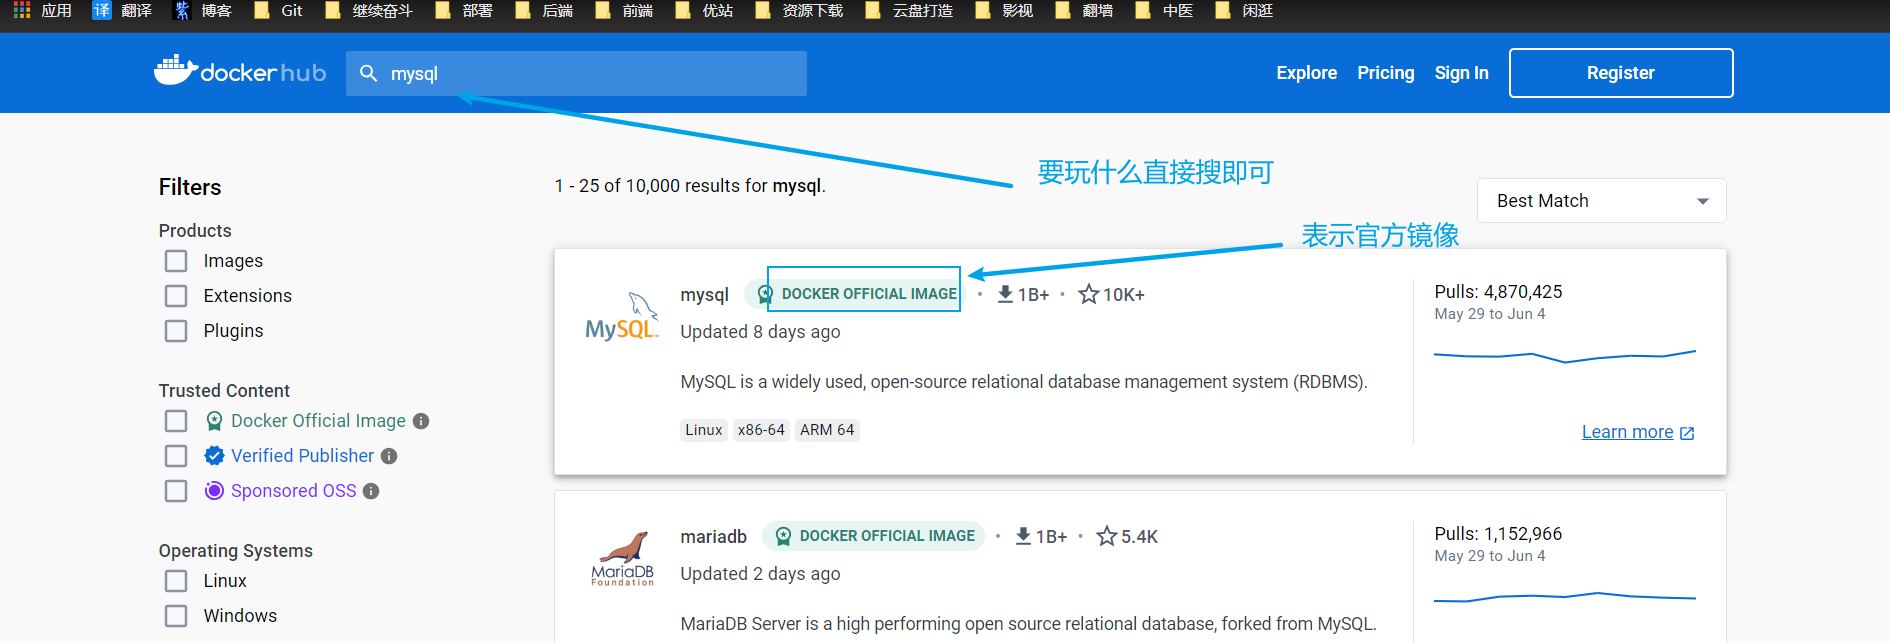Open the 后端 bookmark folder
The width and height of the screenshot is (1890, 643).
click(x=543, y=11)
